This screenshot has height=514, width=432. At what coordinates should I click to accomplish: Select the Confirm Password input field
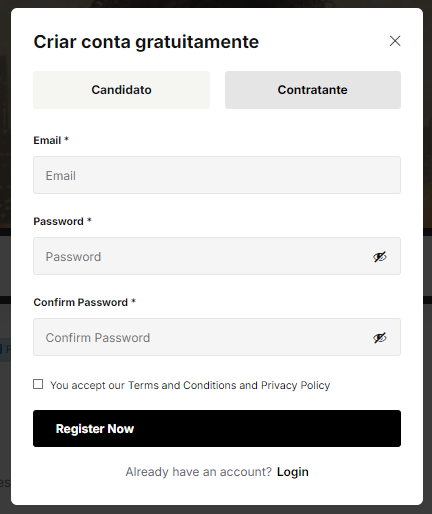coord(217,337)
